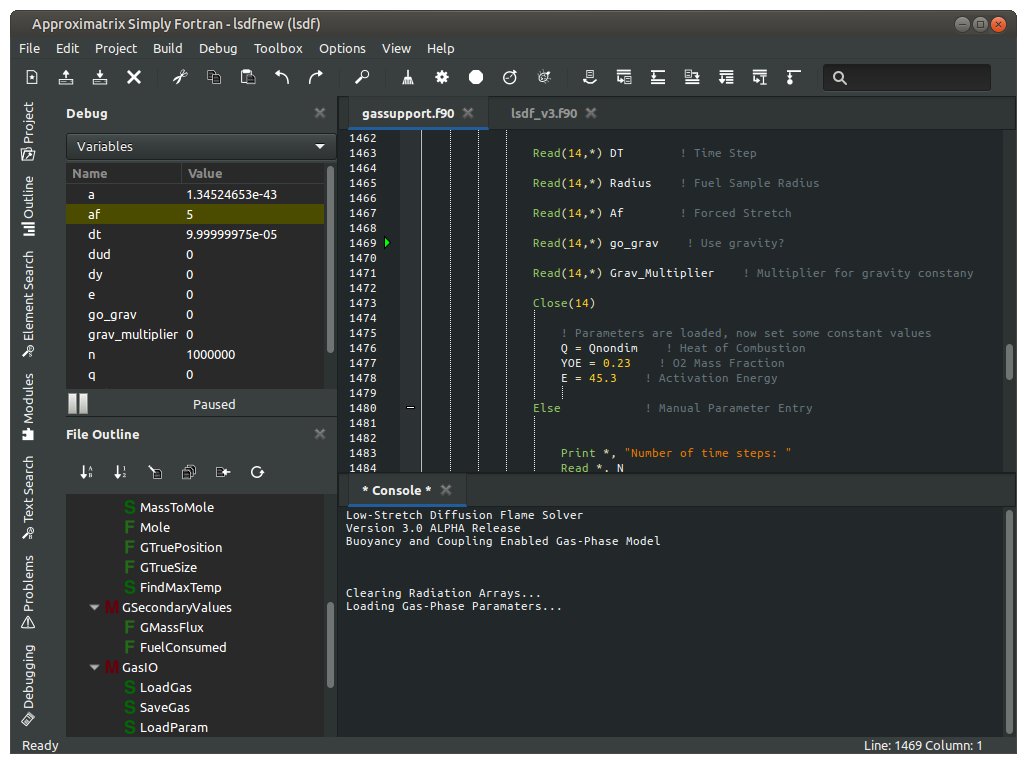Open the Element Search sidebar tab
The height and width of the screenshot is (764, 1027).
pyautogui.click(x=28, y=304)
